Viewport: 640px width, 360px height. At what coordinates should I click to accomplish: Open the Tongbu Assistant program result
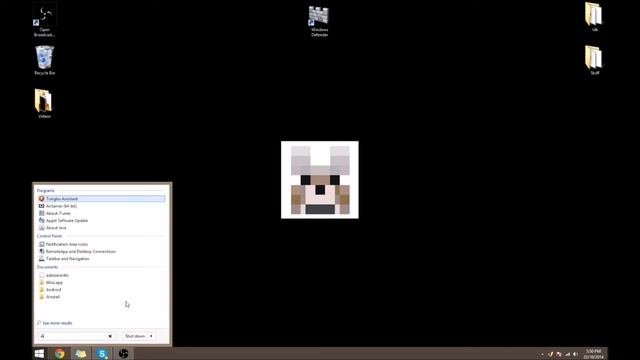(101, 199)
